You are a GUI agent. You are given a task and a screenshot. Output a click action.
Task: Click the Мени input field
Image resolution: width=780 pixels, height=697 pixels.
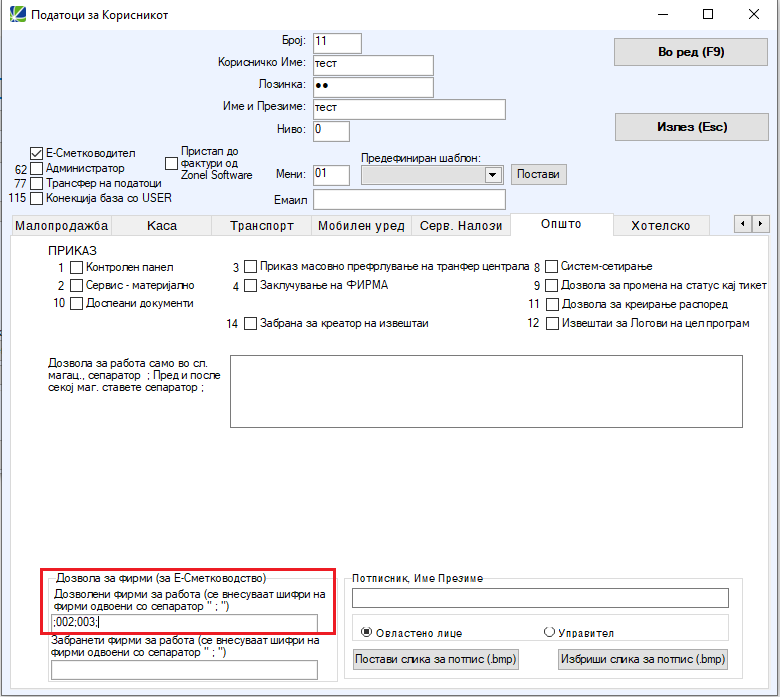331,175
